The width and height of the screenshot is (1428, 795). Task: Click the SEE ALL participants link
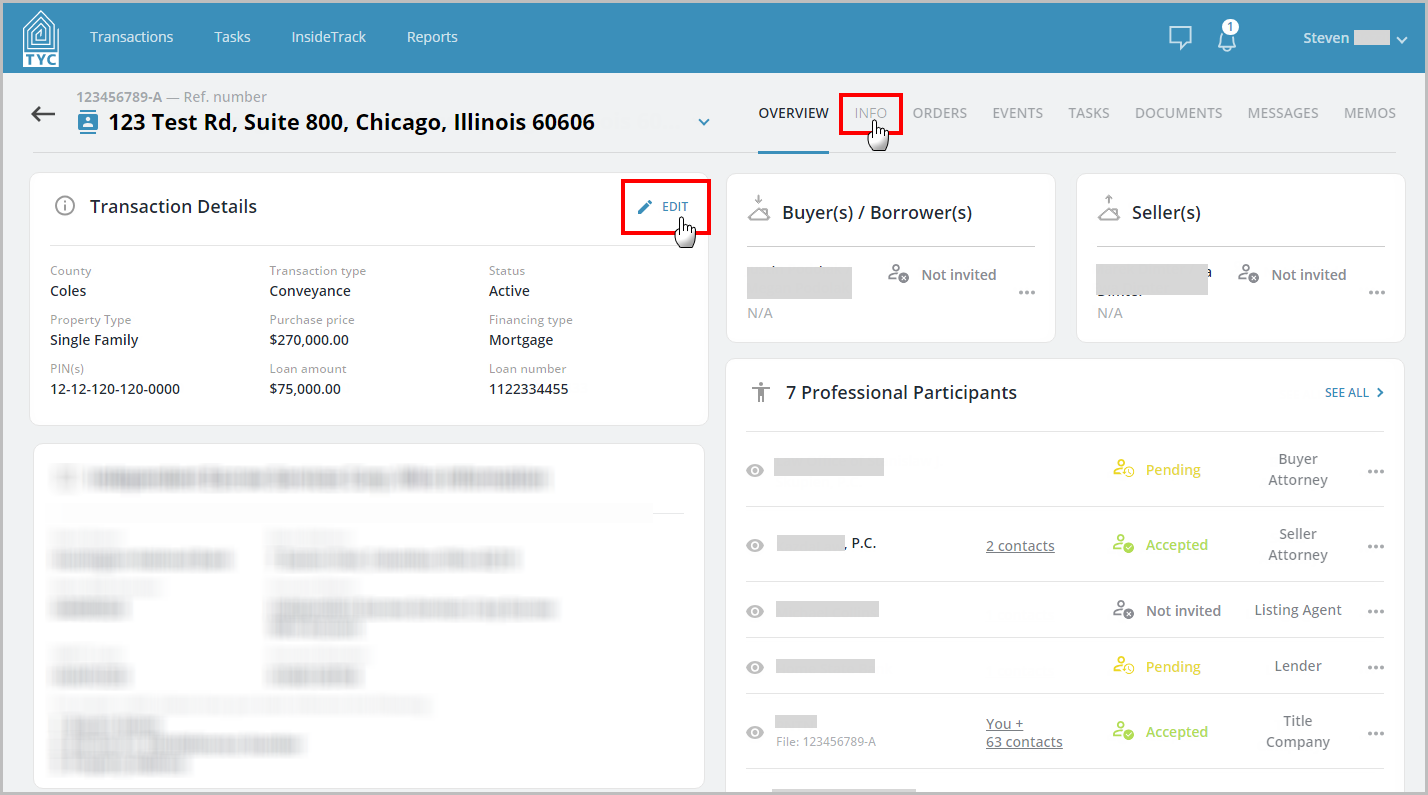(x=1353, y=392)
